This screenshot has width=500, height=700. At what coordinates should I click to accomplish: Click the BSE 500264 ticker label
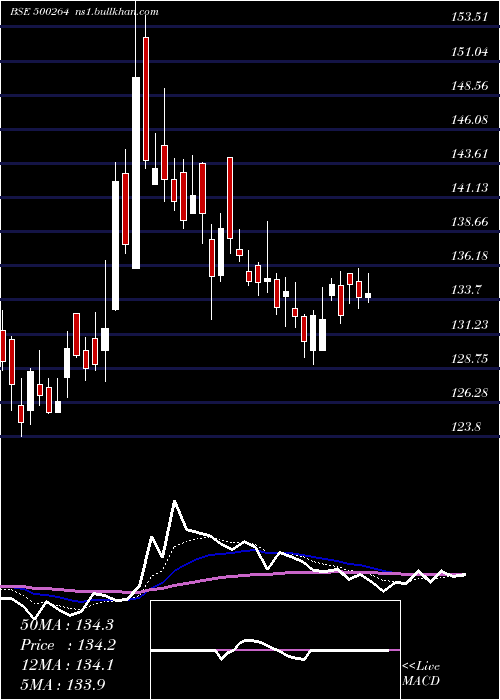click(39, 12)
